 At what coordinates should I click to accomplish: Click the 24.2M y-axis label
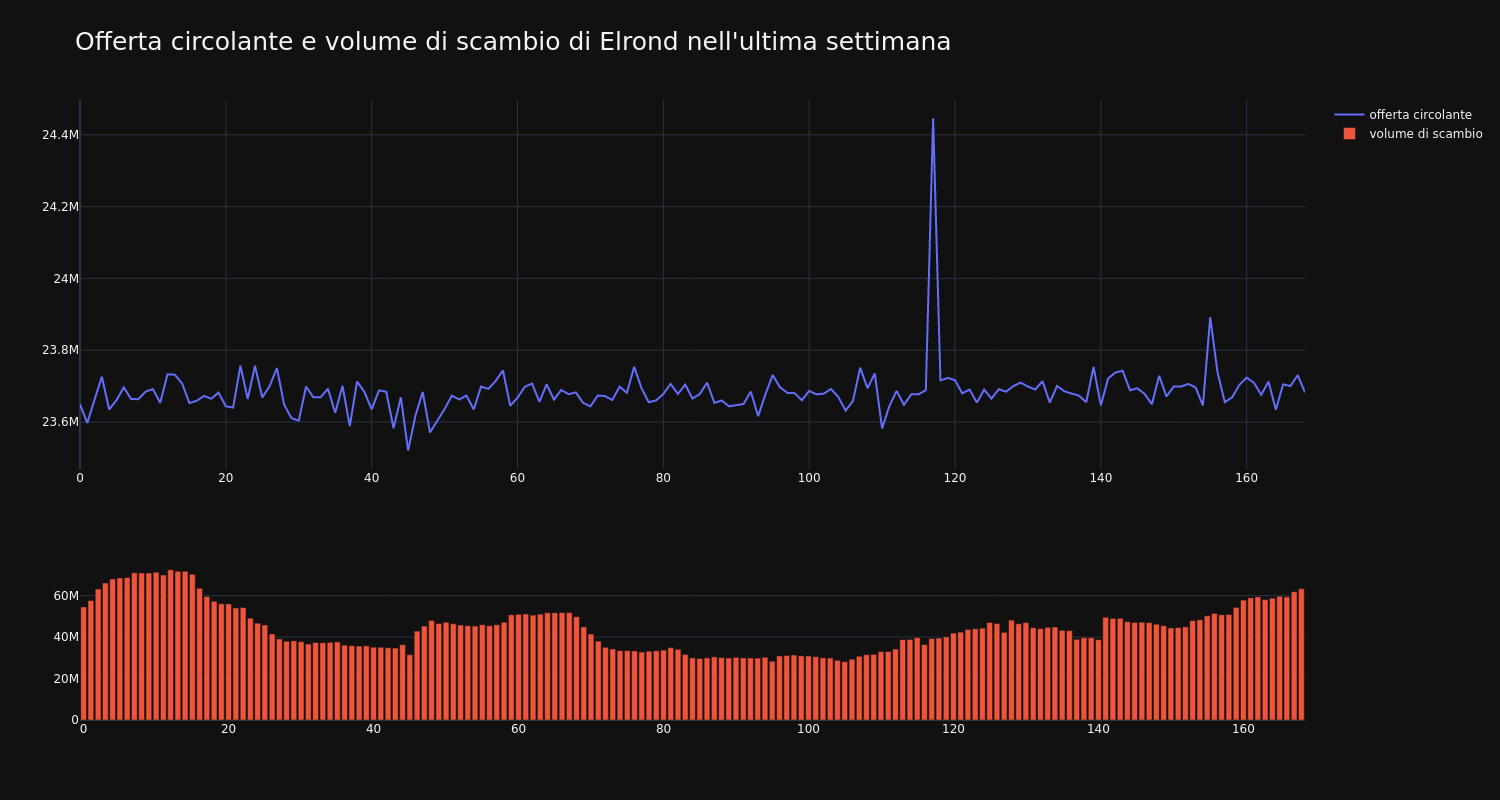60,207
